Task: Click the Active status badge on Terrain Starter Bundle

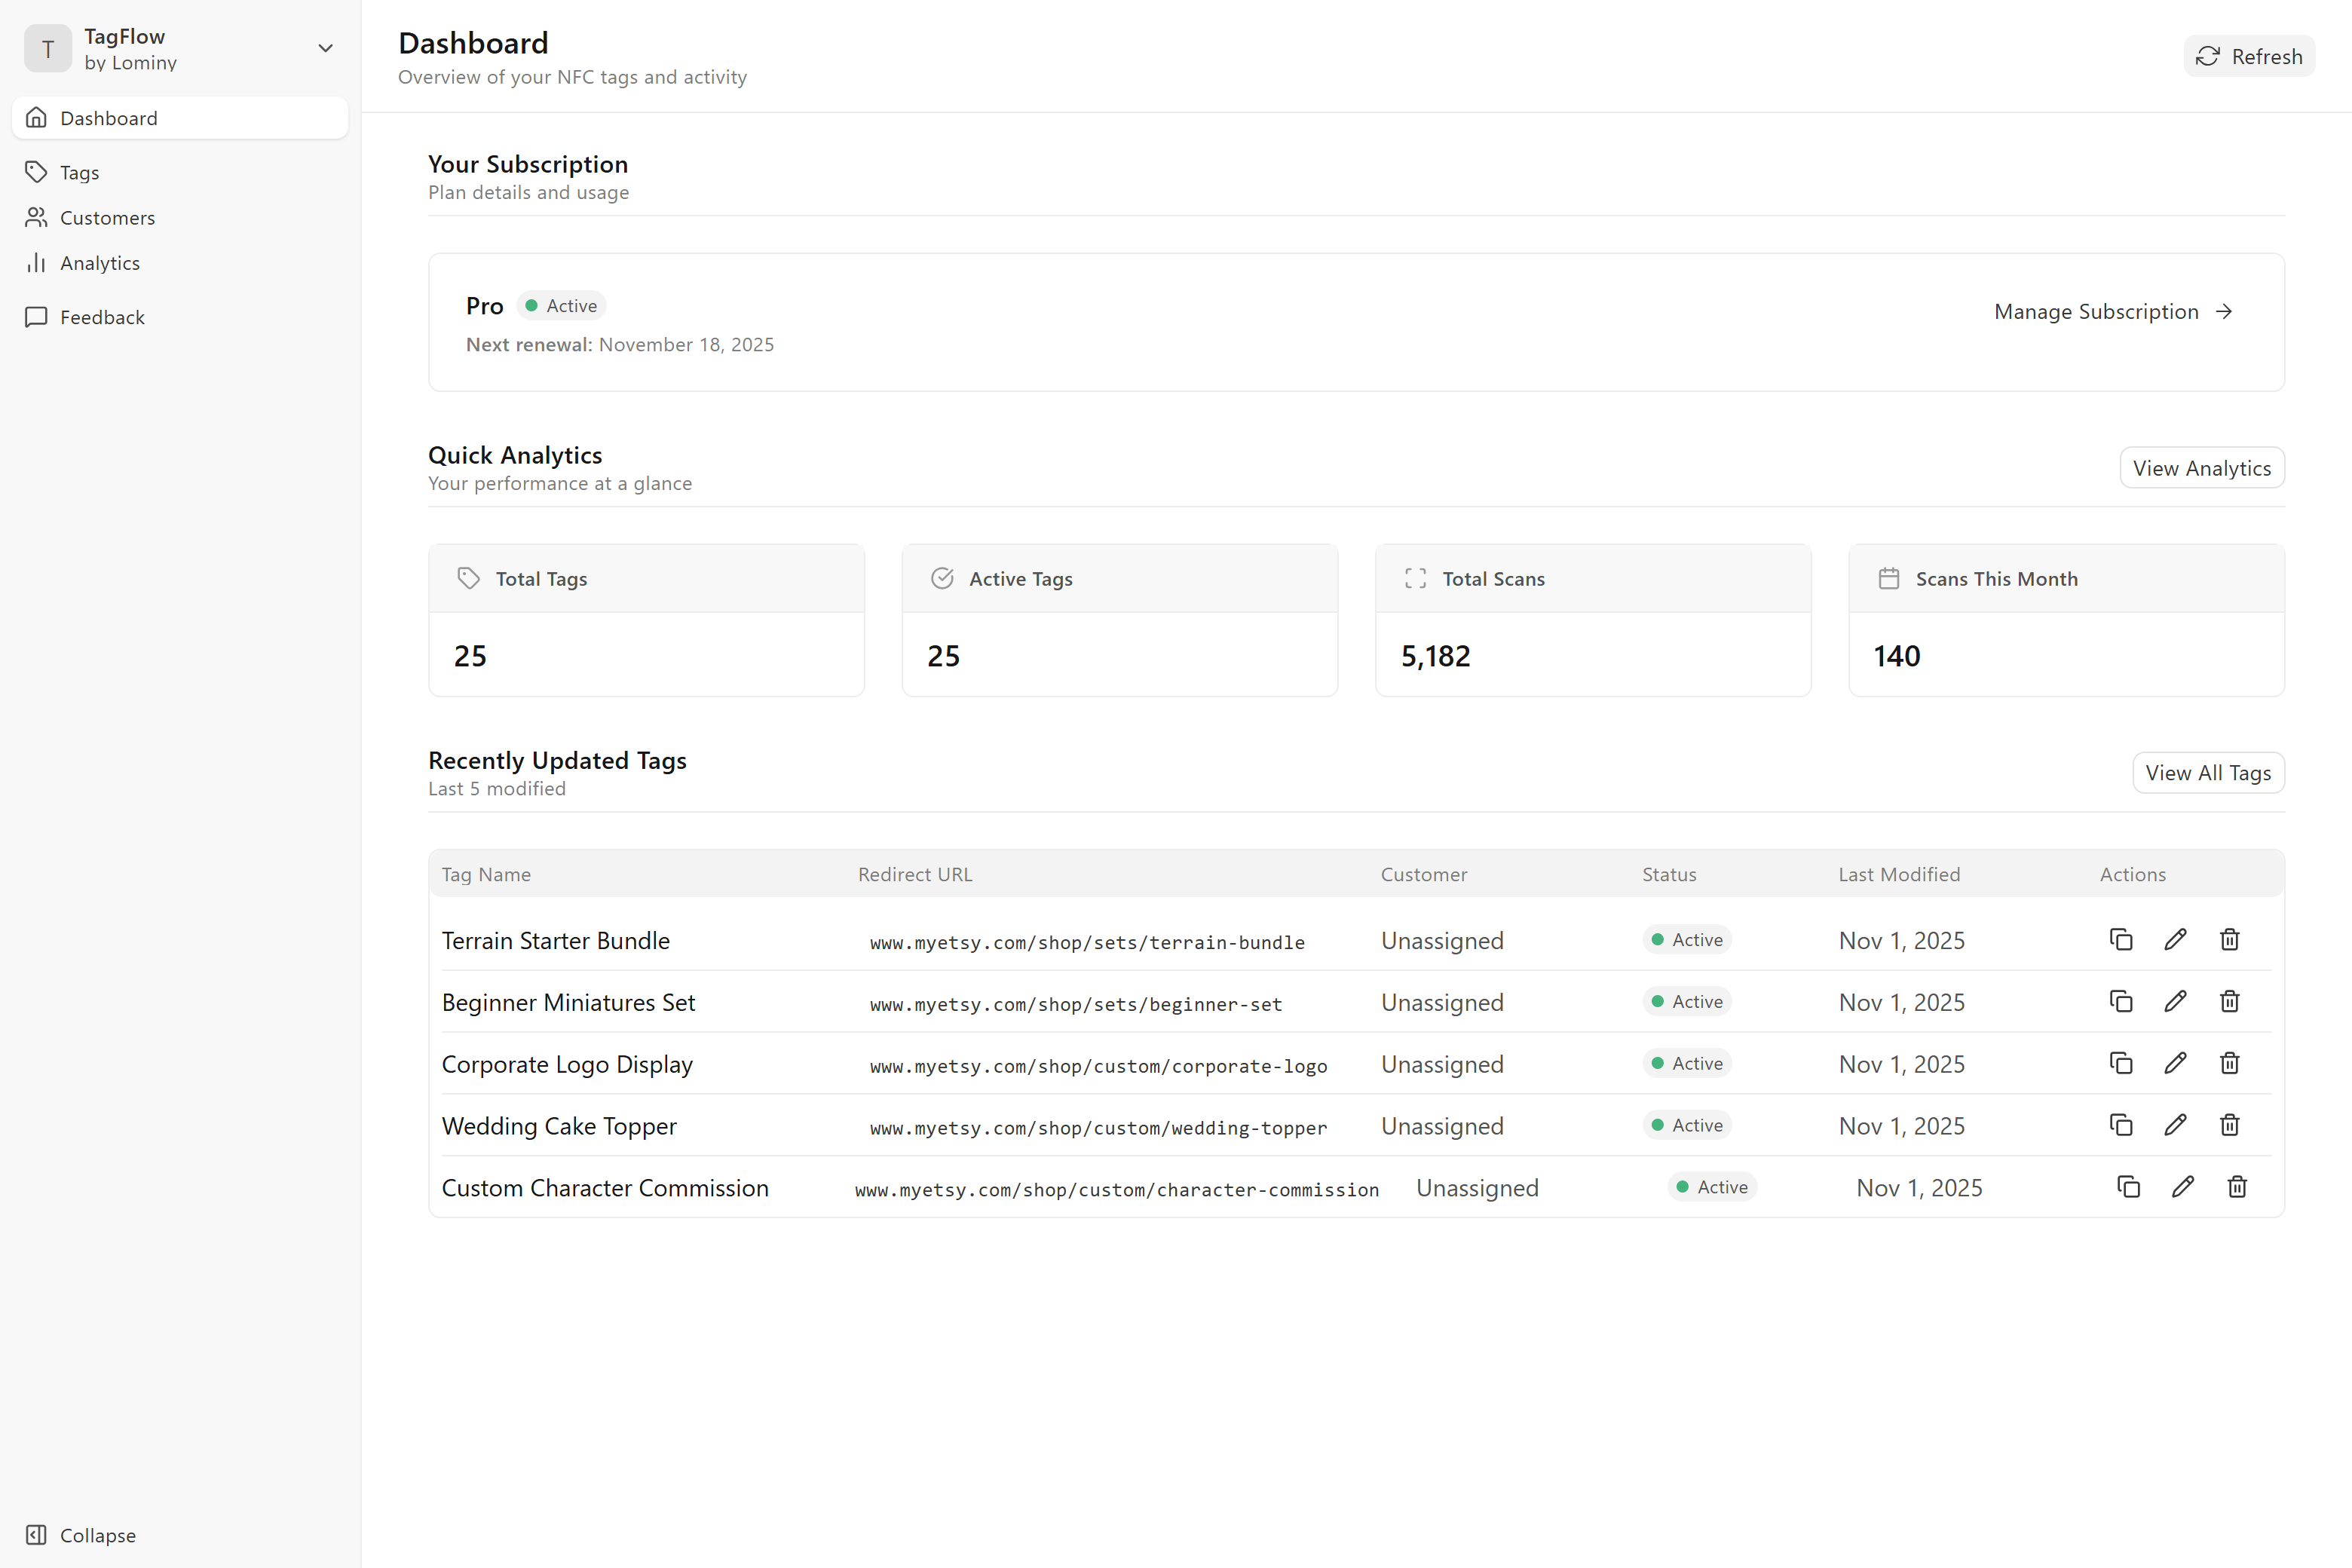Action: [1686, 940]
